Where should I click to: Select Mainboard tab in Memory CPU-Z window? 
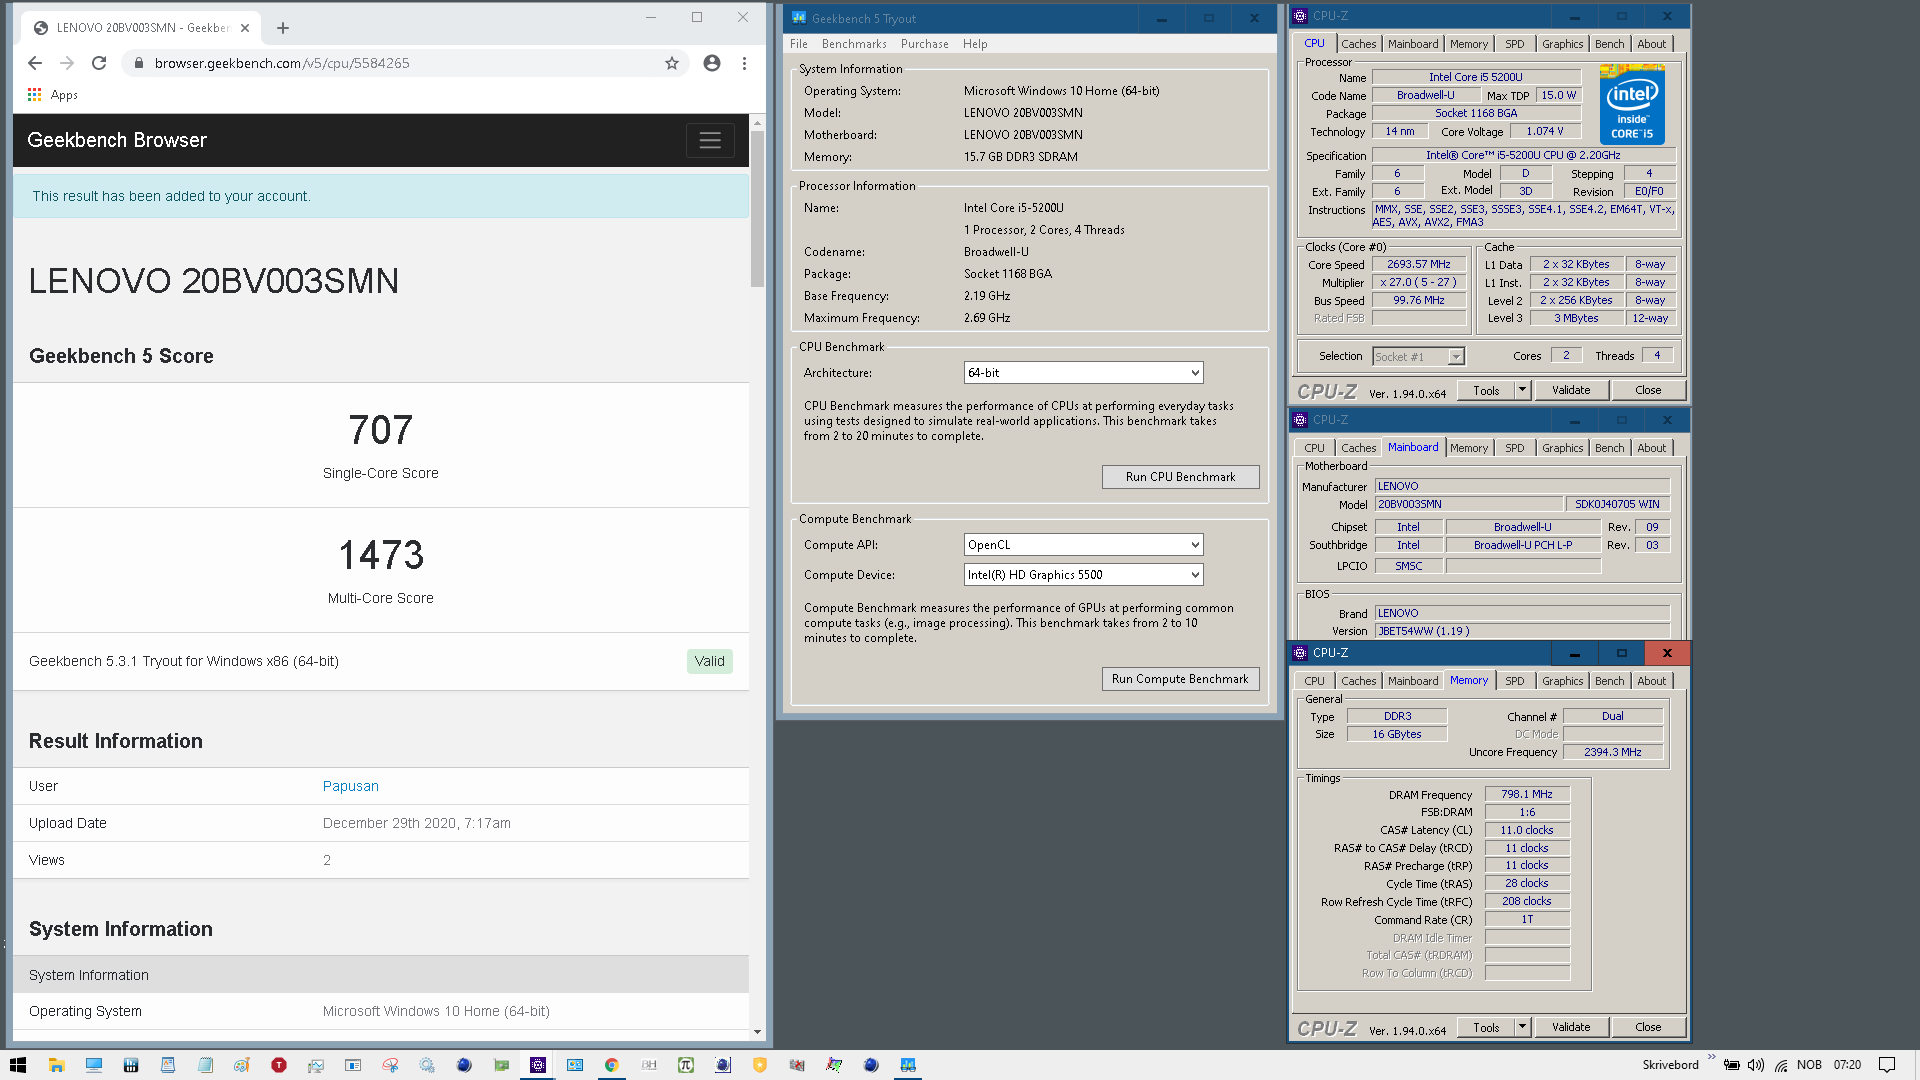point(1413,681)
